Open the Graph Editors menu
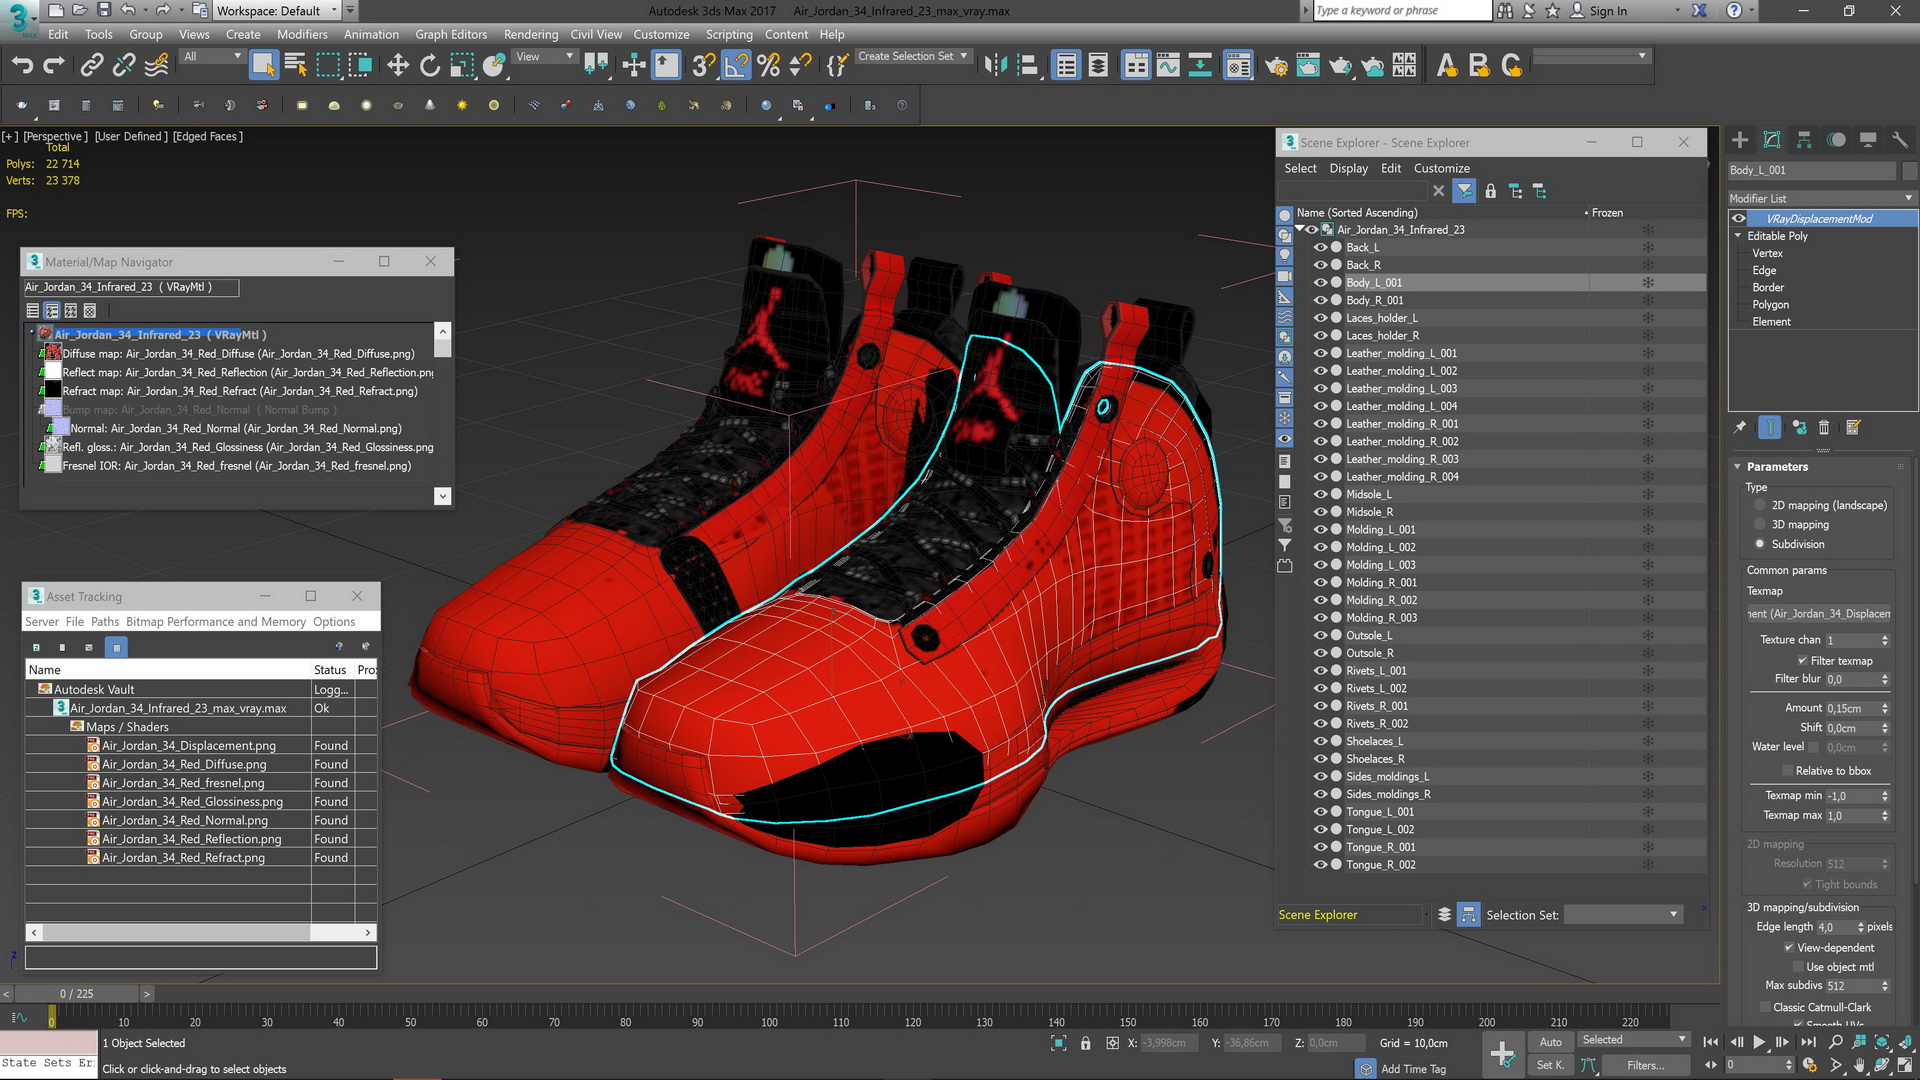Image resolution: width=1920 pixels, height=1080 pixels. click(451, 34)
